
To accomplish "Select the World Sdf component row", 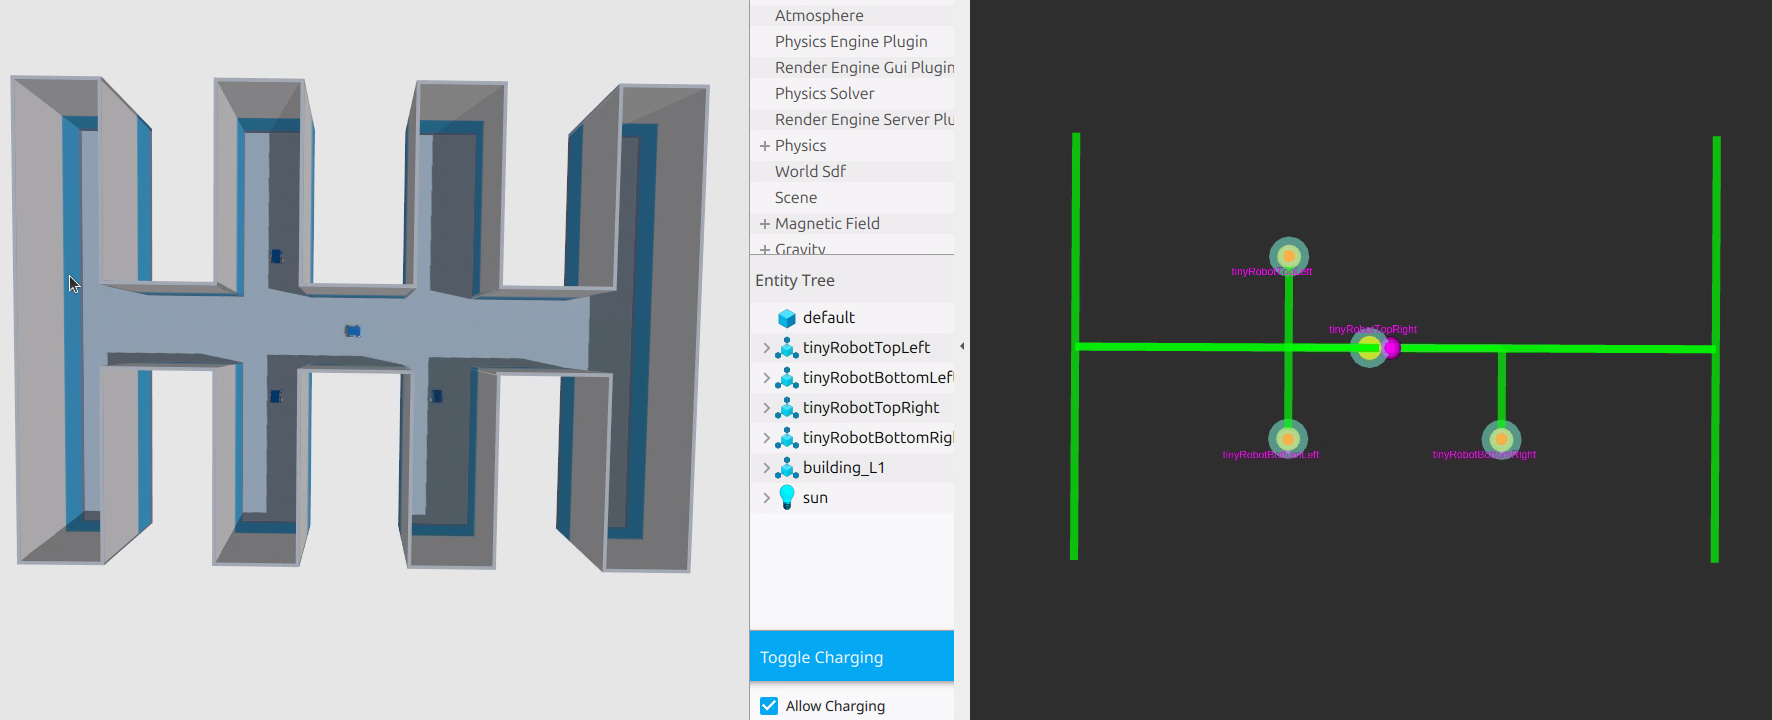I will [810, 172].
